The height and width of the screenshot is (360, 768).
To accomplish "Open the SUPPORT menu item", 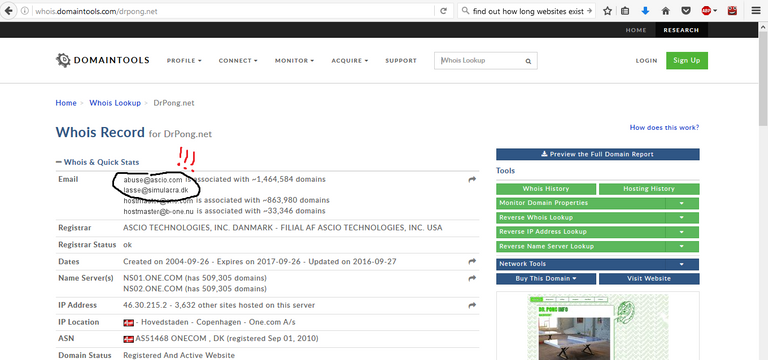I will pos(401,61).
